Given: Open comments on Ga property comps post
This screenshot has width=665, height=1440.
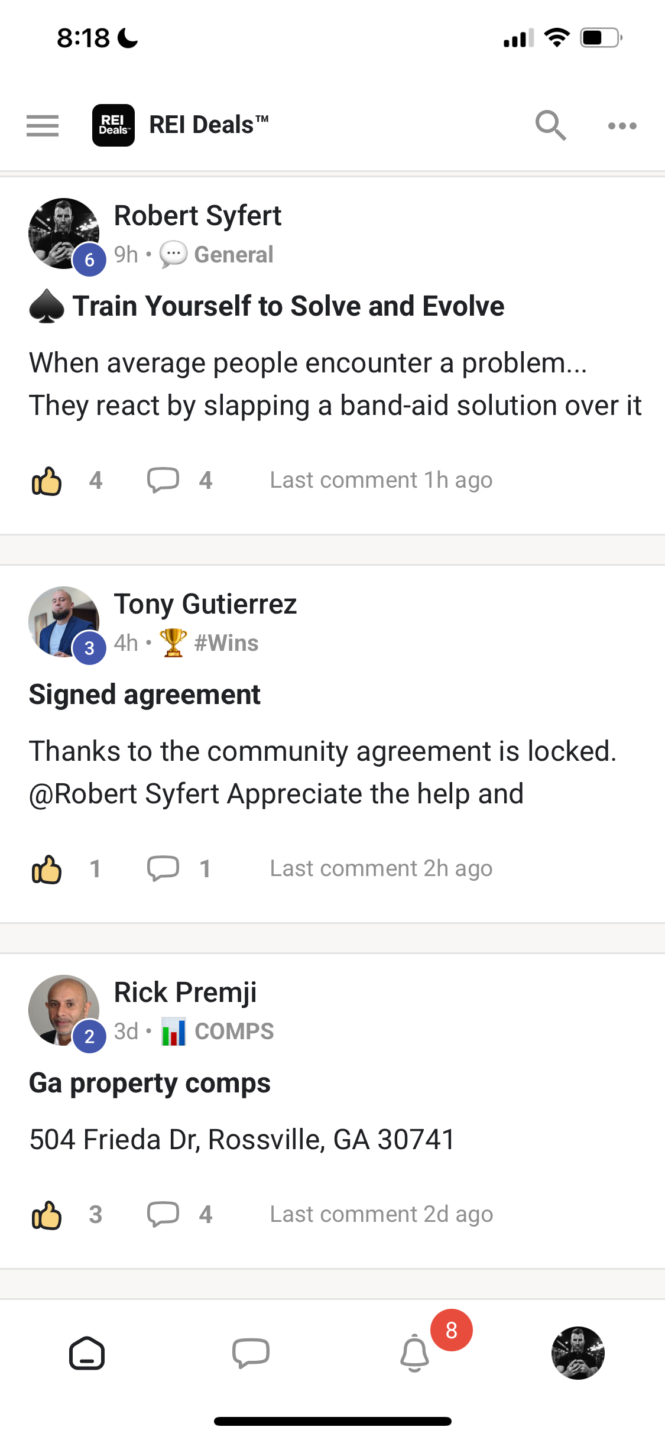Looking at the screenshot, I should [164, 1215].
